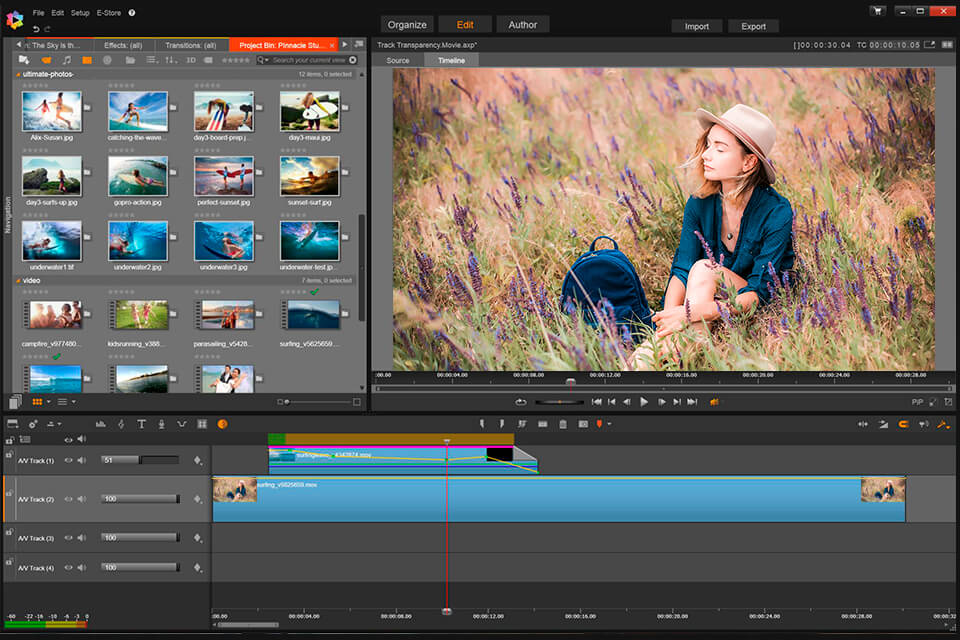
Task: Select the Title (T) tool in timeline toolbar
Action: [141, 424]
